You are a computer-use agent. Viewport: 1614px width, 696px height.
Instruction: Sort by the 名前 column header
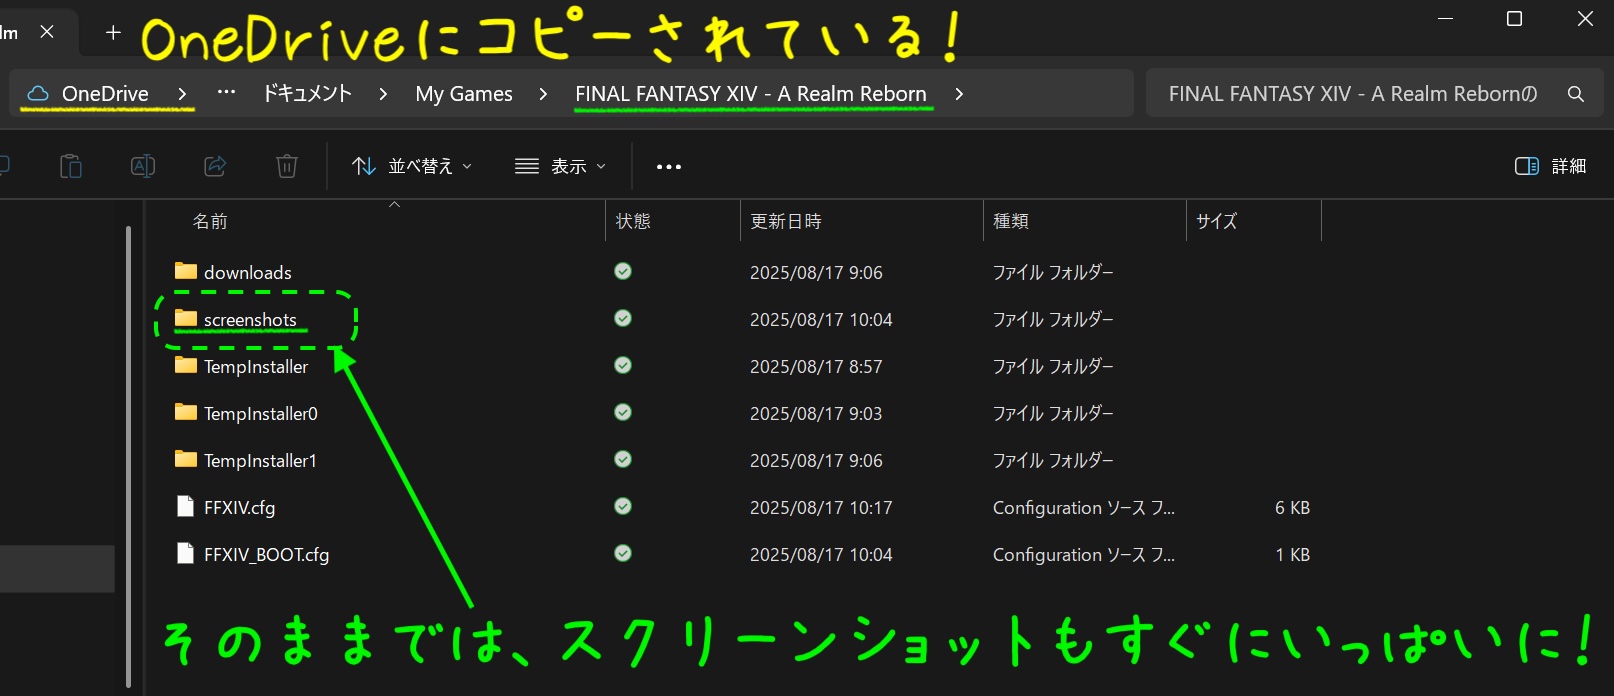210,221
